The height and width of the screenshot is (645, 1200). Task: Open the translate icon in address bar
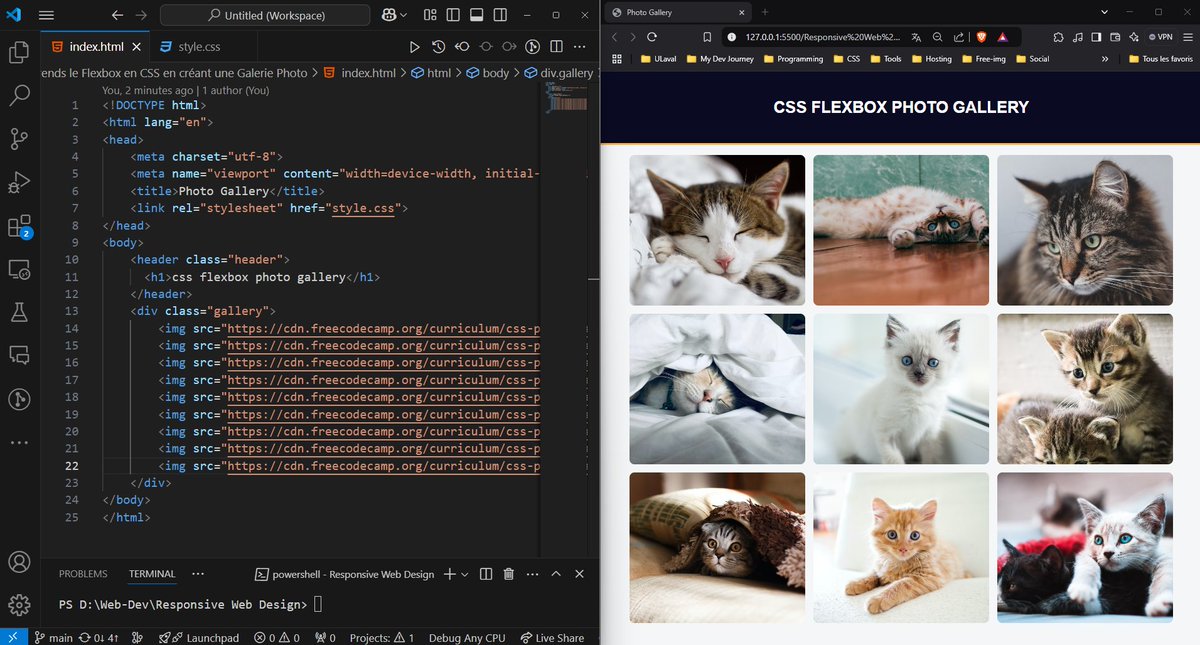[915, 36]
